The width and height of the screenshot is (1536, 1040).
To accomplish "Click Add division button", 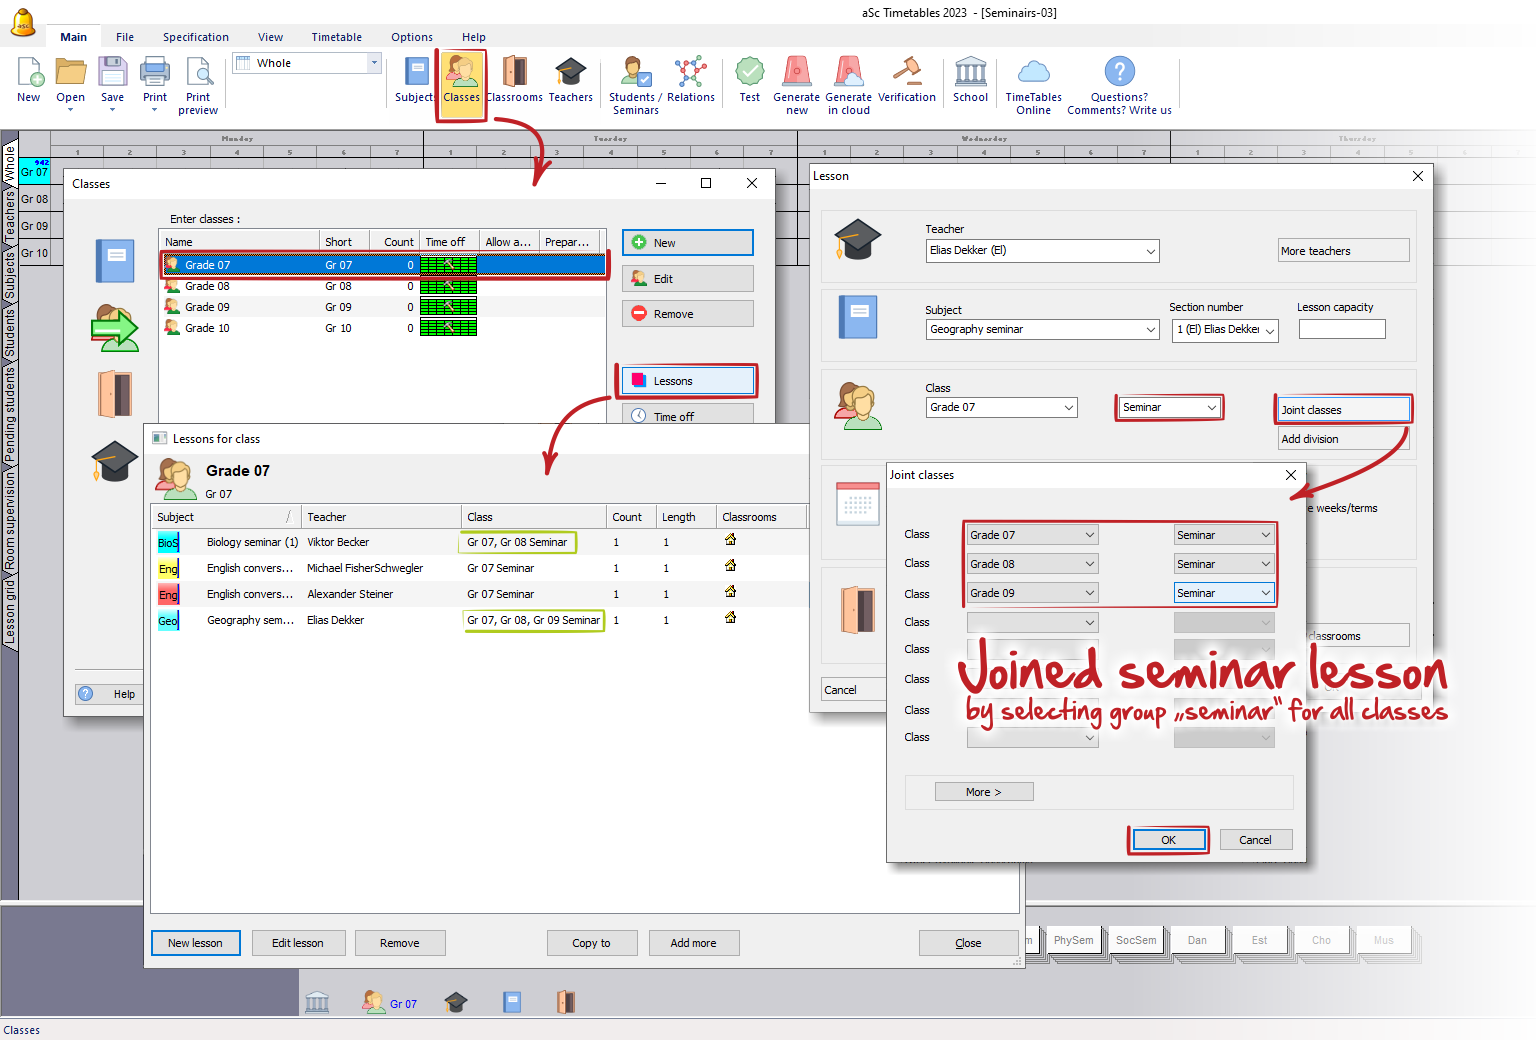I will coord(1343,439).
